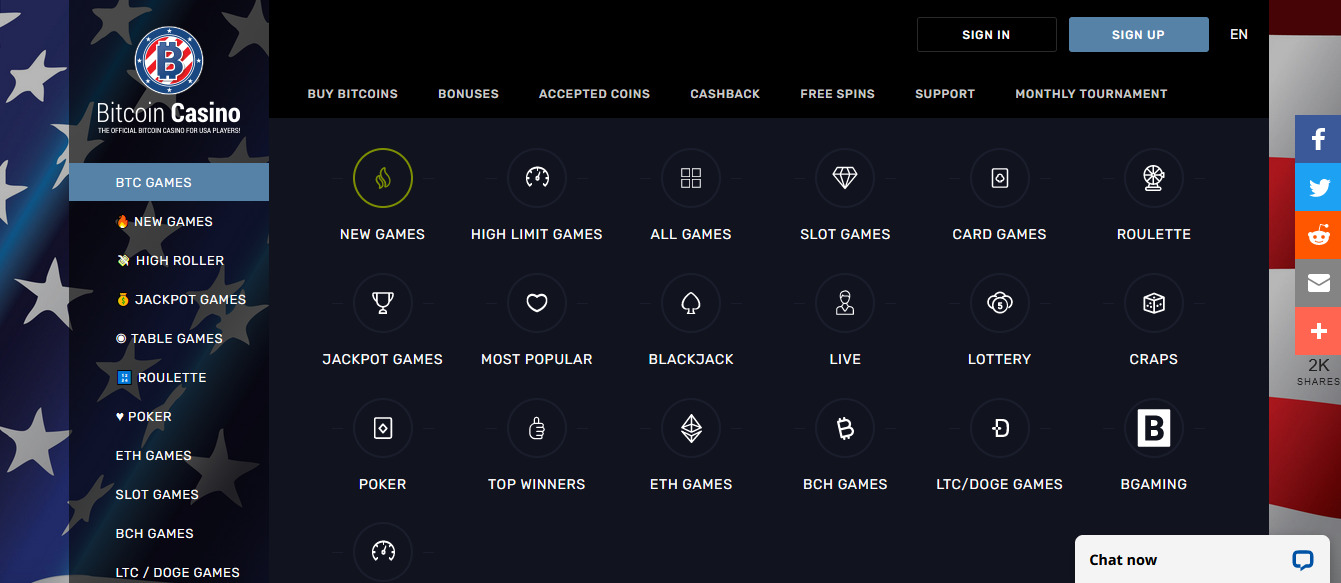Open ETH Games in the sidebar
Viewport: 1341px width, 583px height.
154,455
